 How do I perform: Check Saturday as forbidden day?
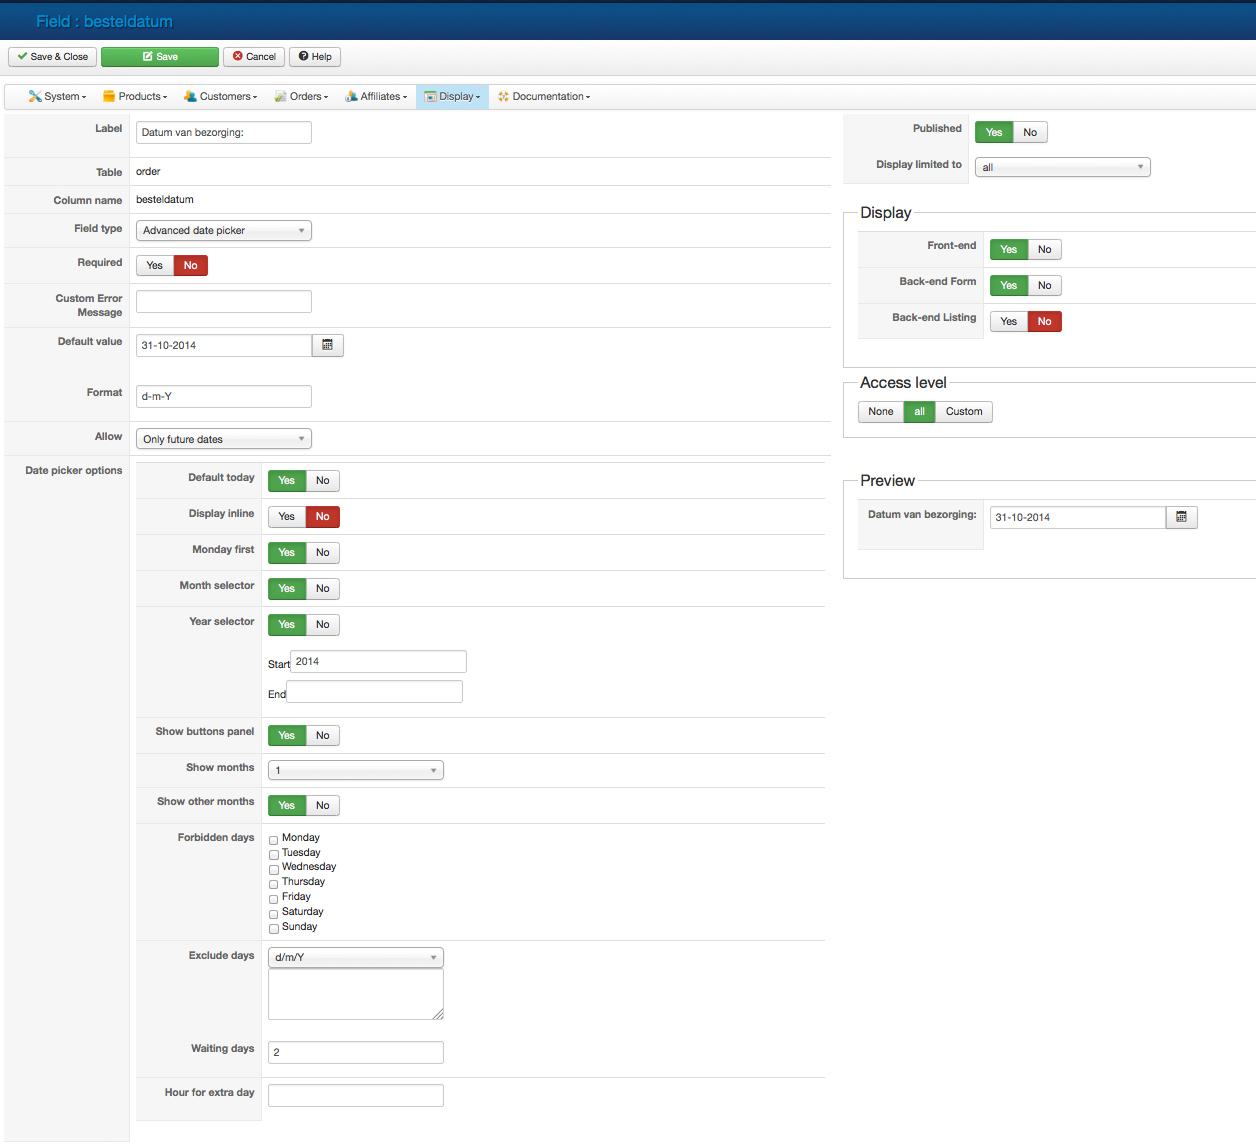[x=274, y=914]
